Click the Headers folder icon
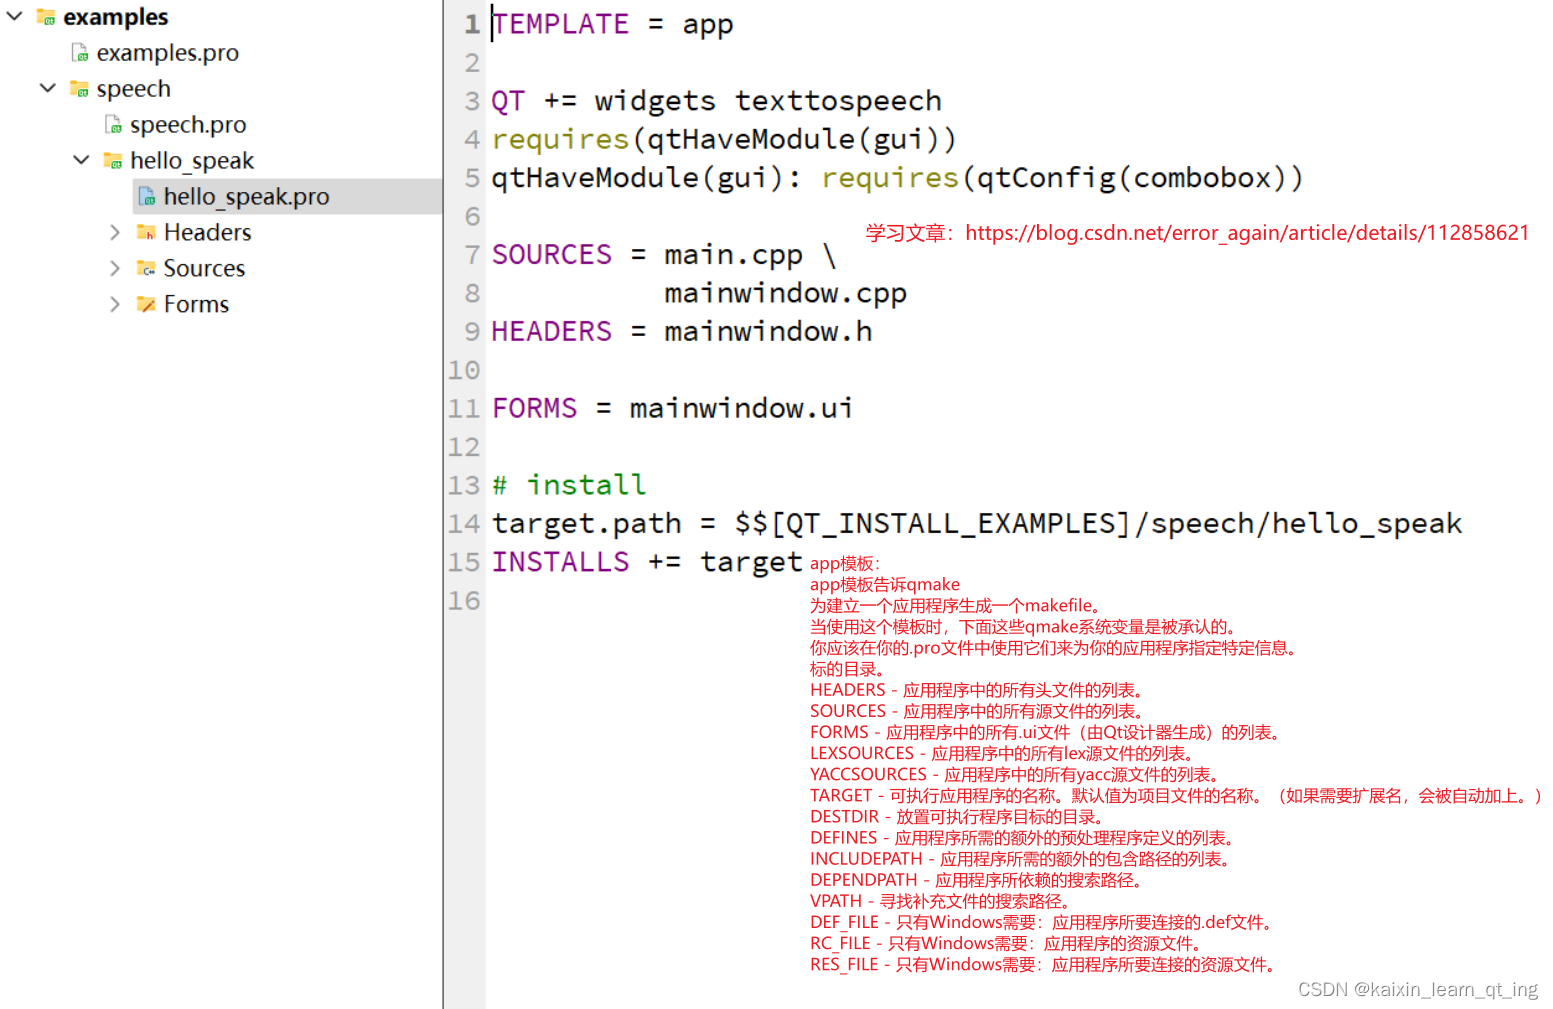This screenshot has height=1009, width=1553. [x=146, y=232]
